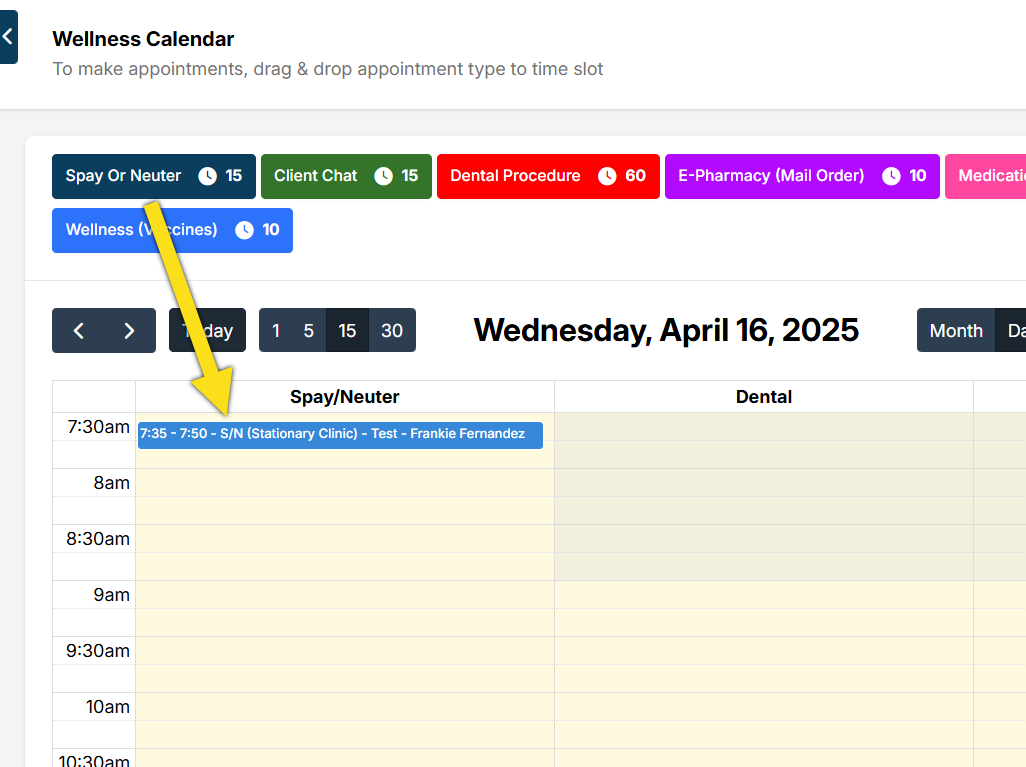
Task: Select the Dental column header
Action: pyautogui.click(x=763, y=397)
